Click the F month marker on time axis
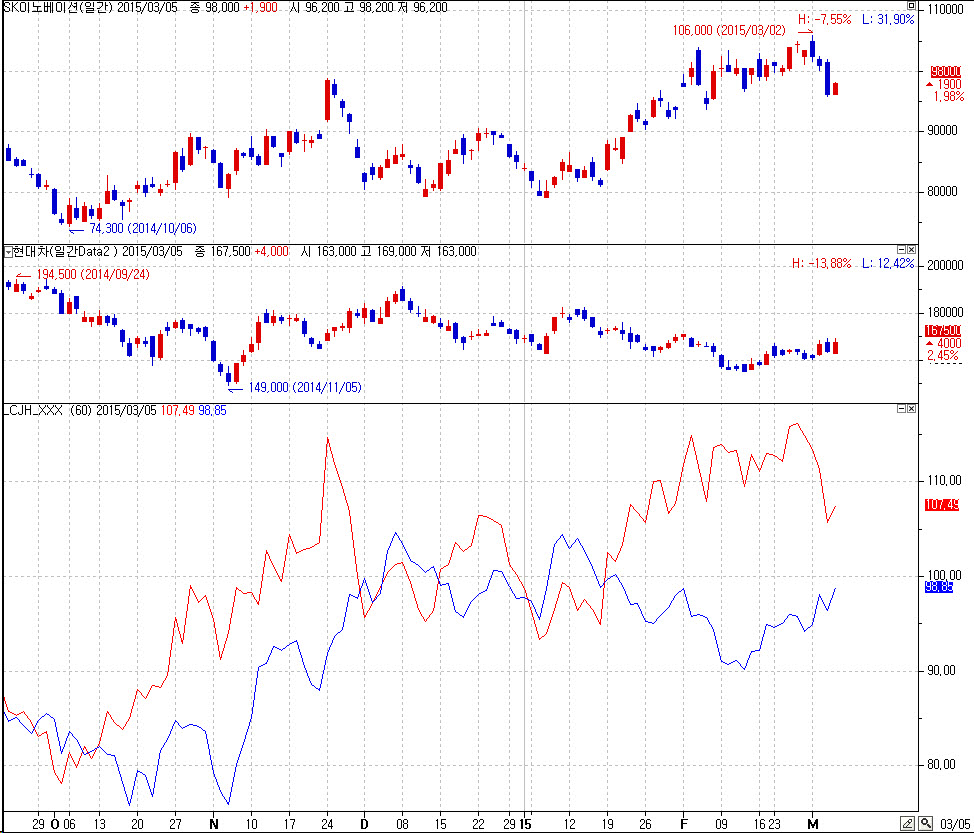The width and height of the screenshot is (974, 833). pos(684,824)
